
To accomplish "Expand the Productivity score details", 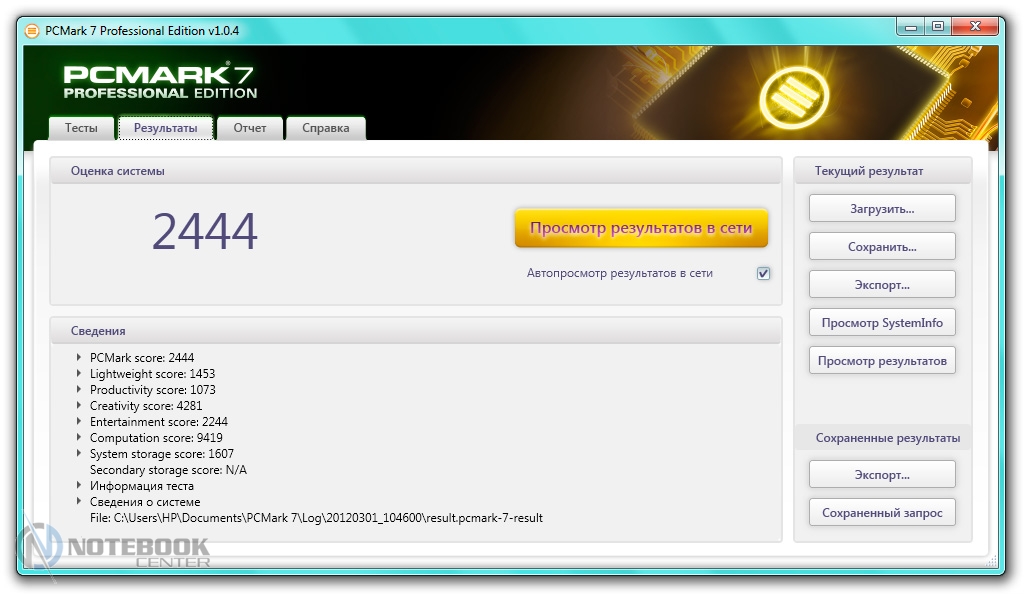I will (79, 389).
